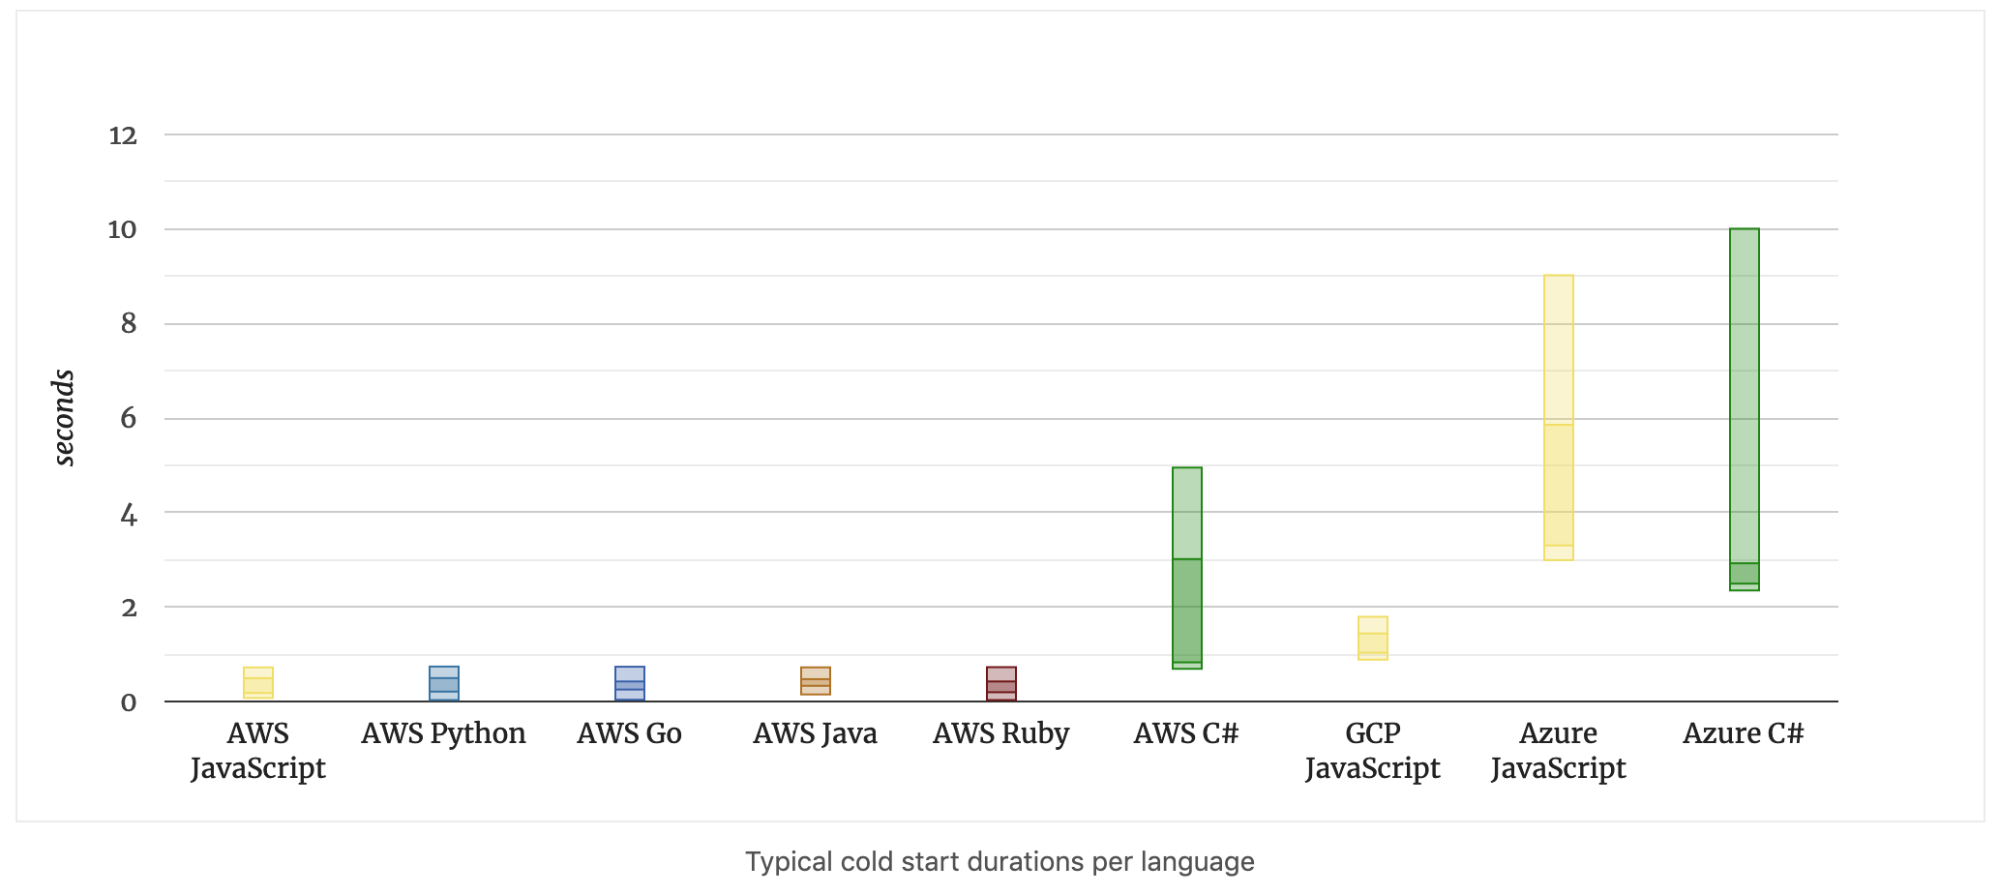Click the "seconds" y-axis title
The image size is (1999, 893).
coord(64,418)
